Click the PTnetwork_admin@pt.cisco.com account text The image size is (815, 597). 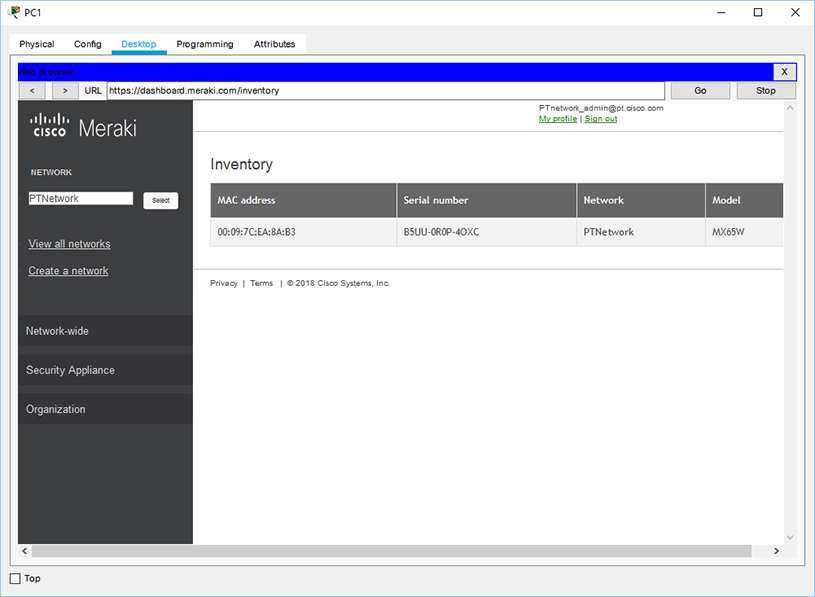coord(601,108)
